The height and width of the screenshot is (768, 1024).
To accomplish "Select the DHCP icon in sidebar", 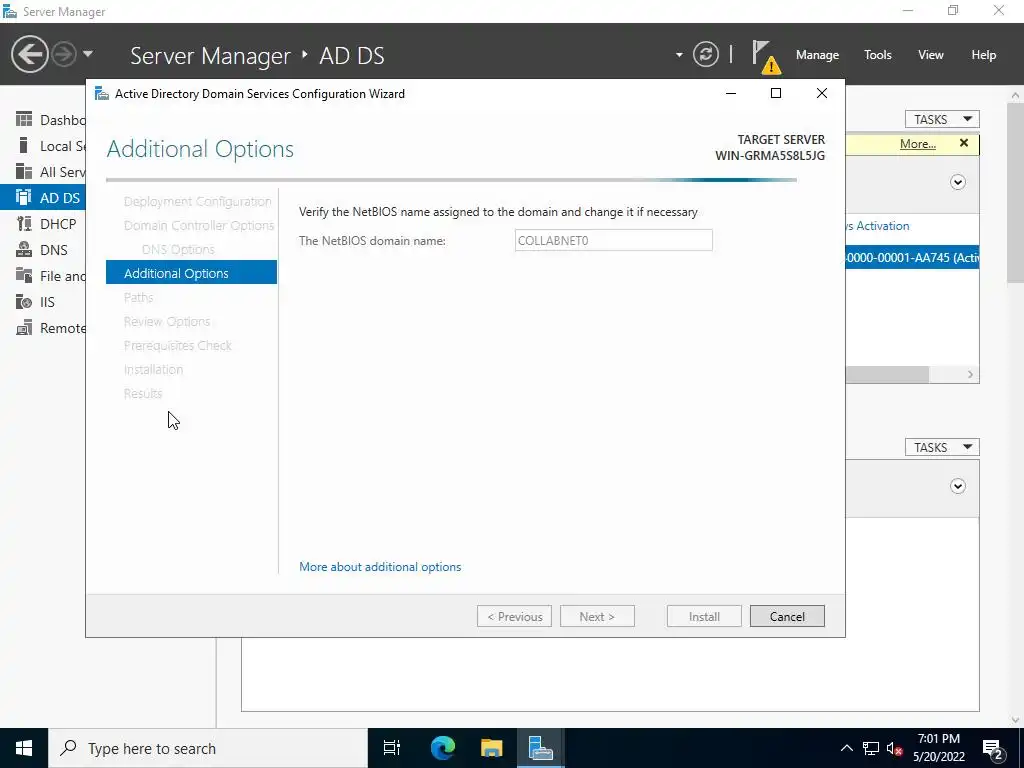I will coord(24,223).
